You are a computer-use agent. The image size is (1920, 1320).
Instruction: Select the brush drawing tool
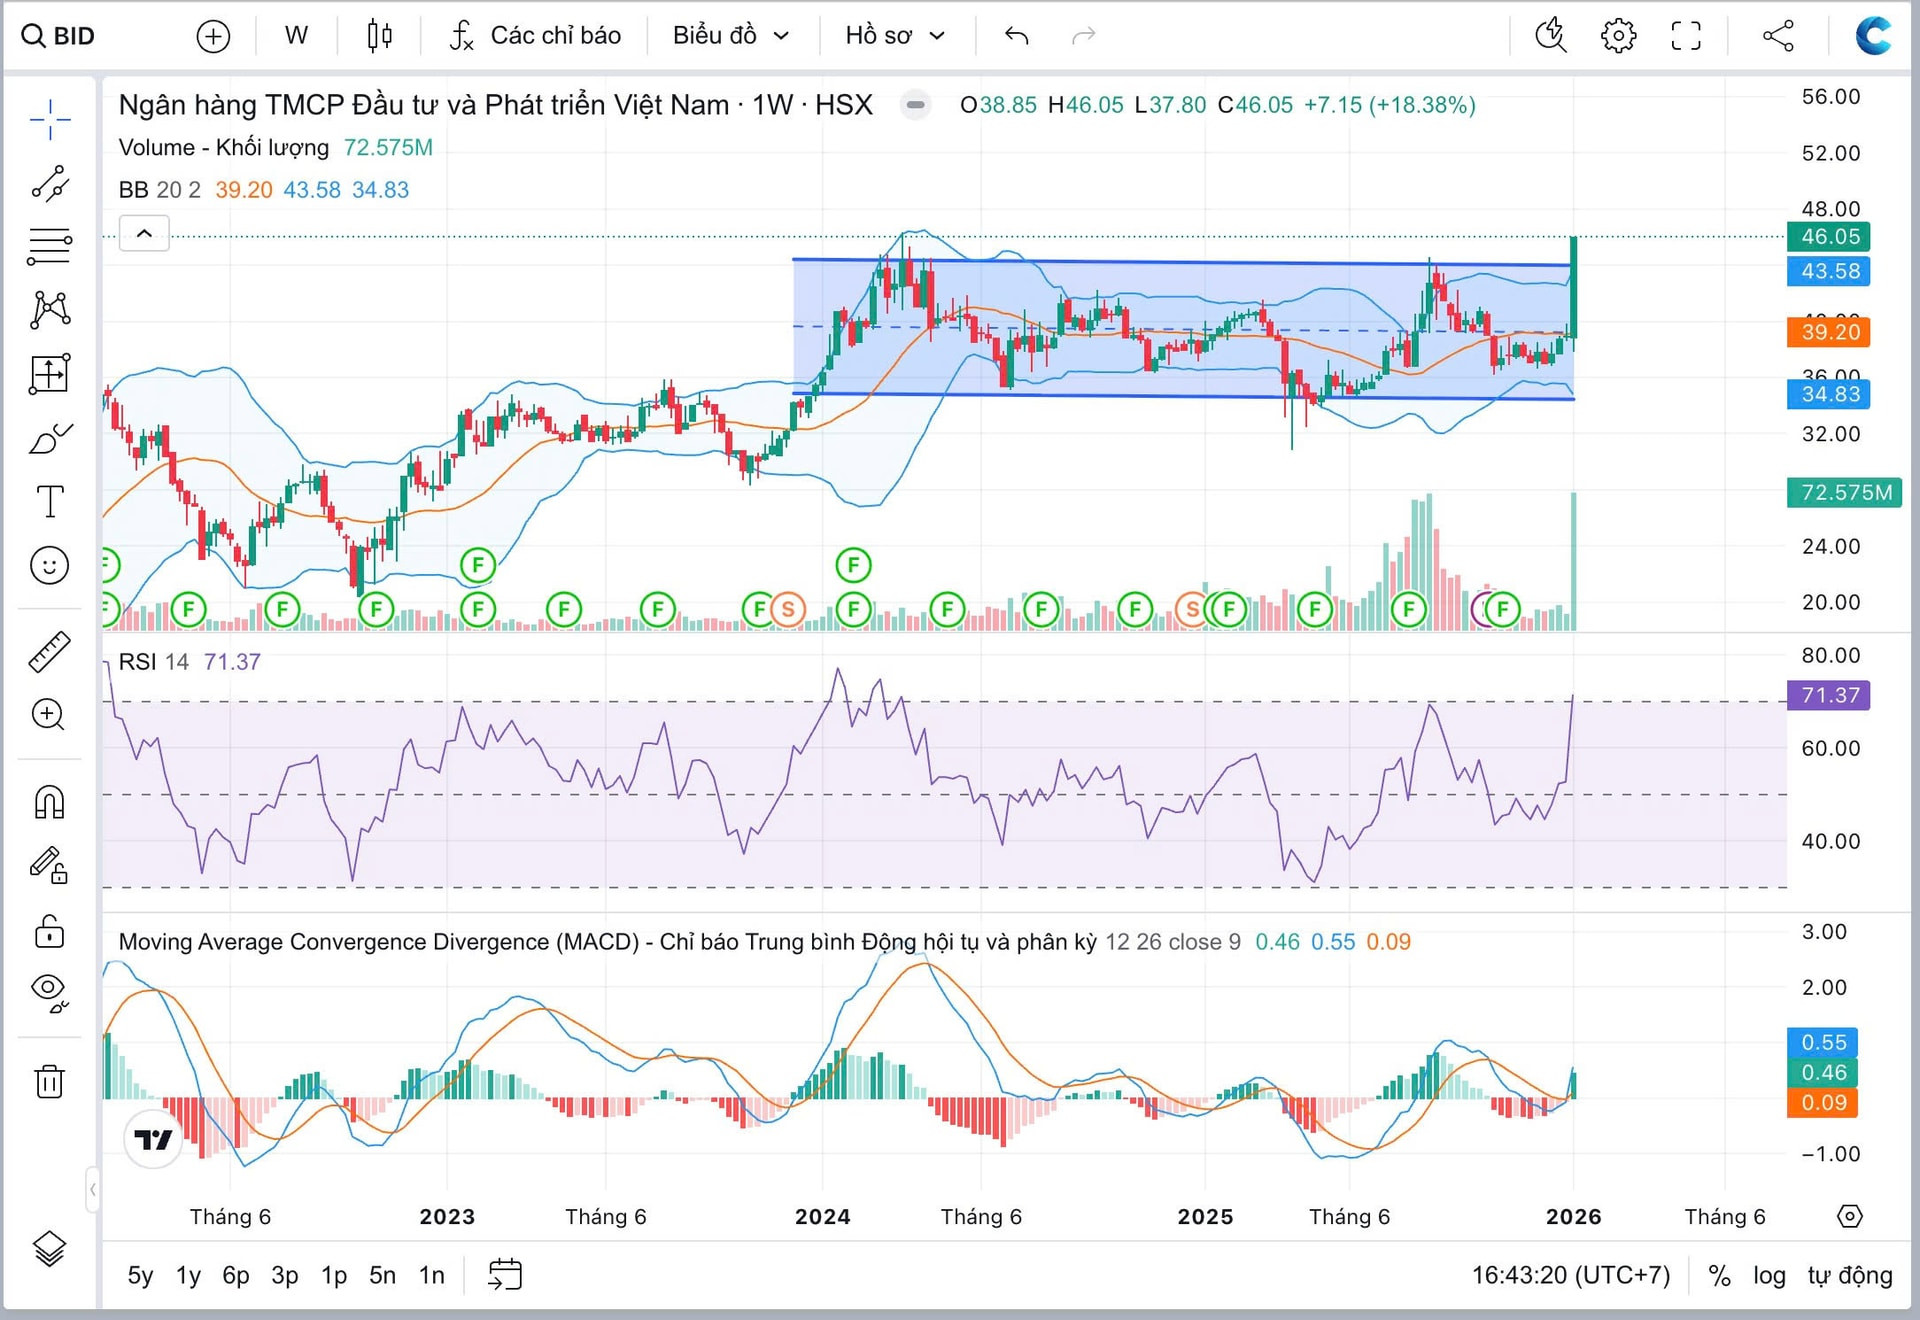[x=49, y=438]
